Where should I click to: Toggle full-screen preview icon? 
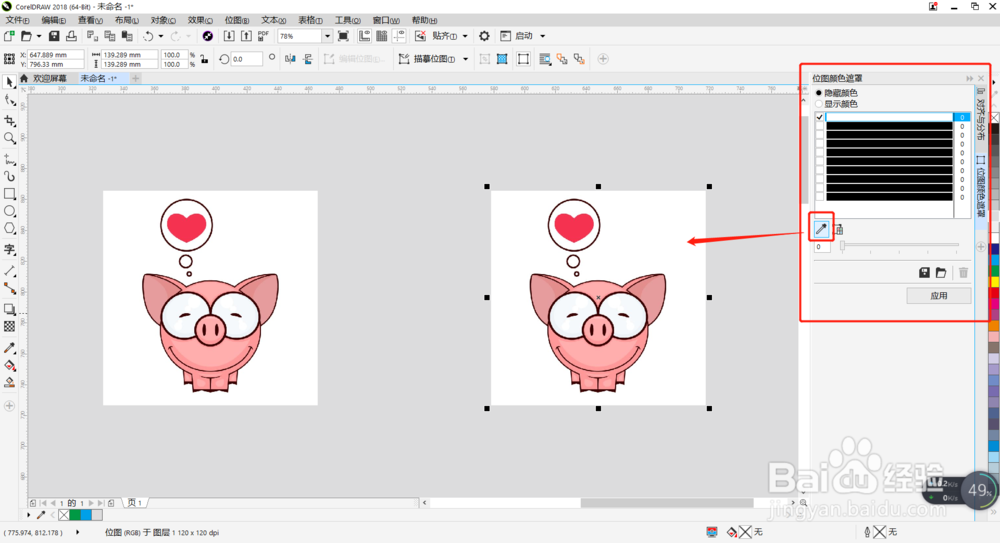point(343,36)
